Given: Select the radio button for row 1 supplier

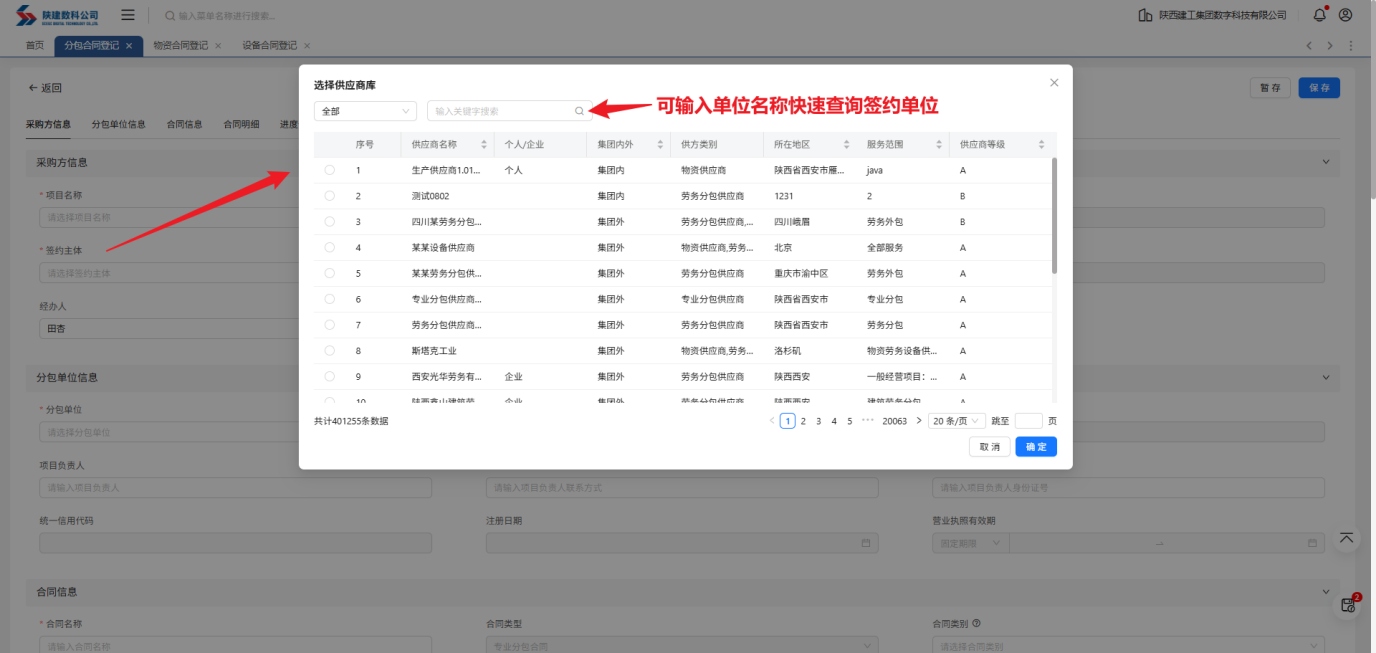Looking at the screenshot, I should pyautogui.click(x=329, y=170).
